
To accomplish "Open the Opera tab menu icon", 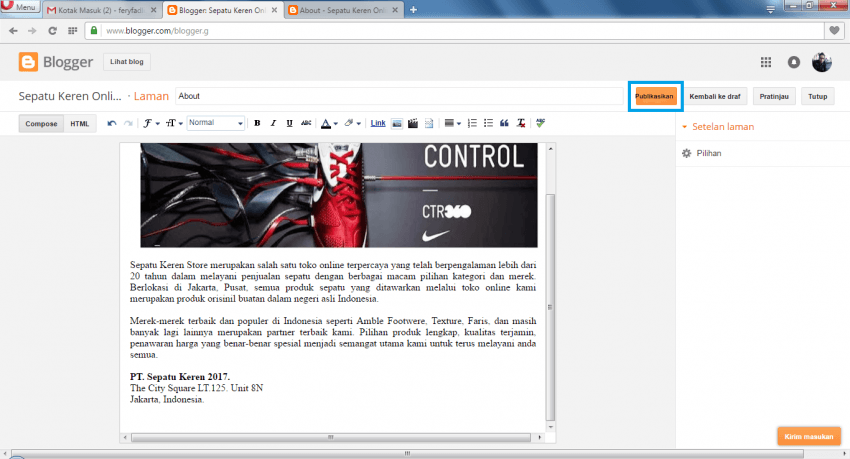I will tap(770, 9).
